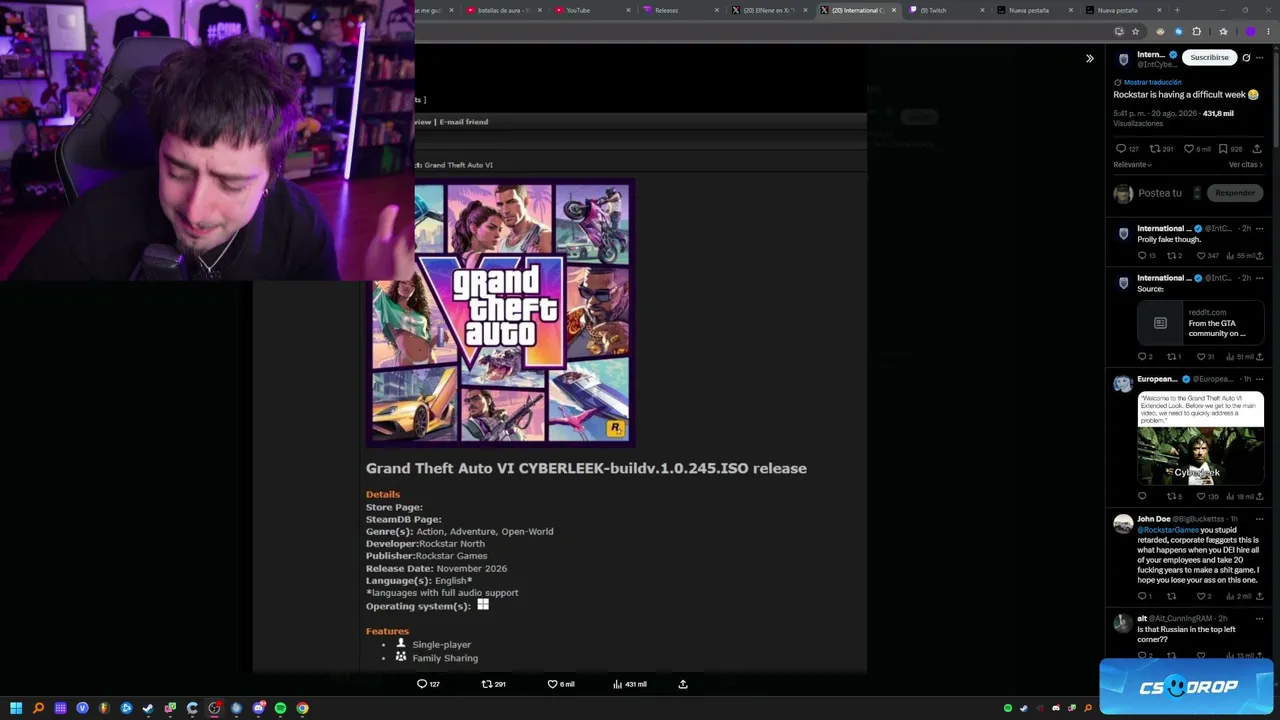
Task: Switch to the (9) Twitch tab
Action: (x=946, y=10)
